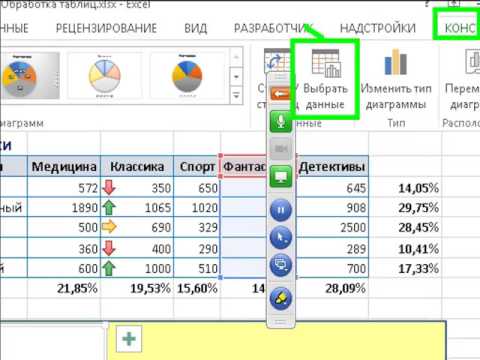Select the percentage cell 14,05%
480x360 pixels.
point(405,188)
